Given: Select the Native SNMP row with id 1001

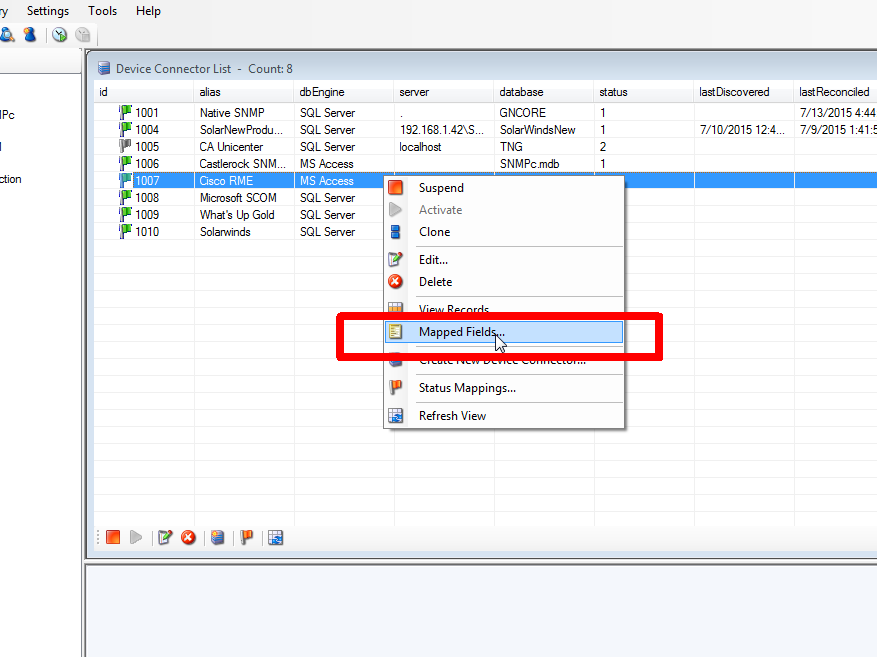Looking at the screenshot, I should tap(232, 113).
